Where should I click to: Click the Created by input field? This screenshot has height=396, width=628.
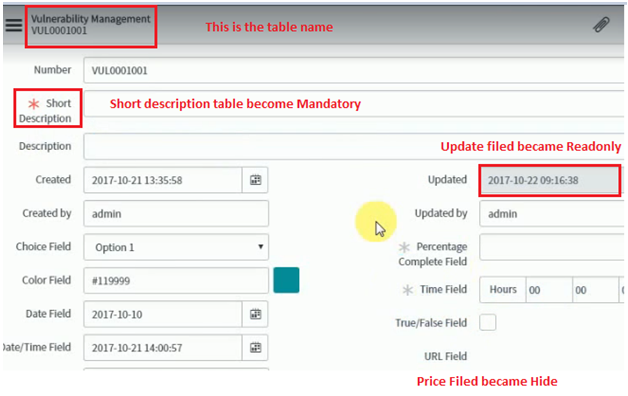[x=176, y=213]
